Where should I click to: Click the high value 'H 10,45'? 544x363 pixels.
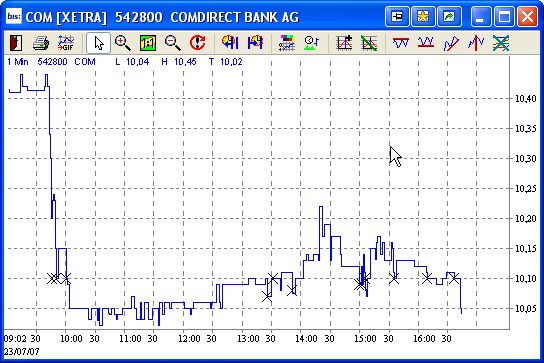pos(179,62)
